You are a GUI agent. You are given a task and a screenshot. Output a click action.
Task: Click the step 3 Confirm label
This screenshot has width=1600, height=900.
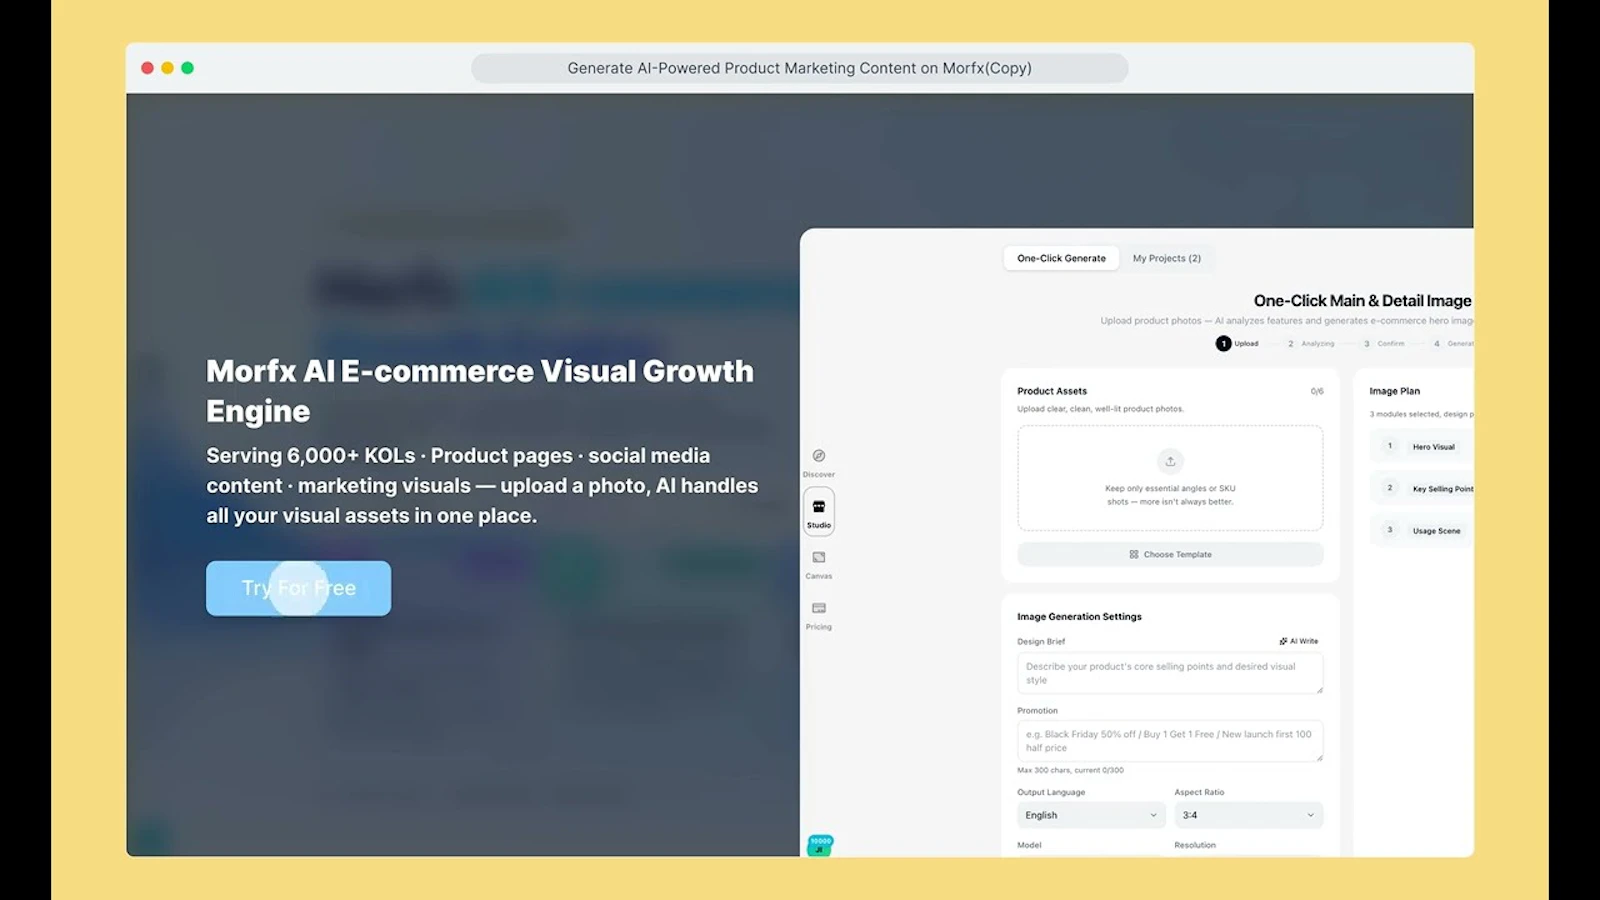pyautogui.click(x=1391, y=343)
